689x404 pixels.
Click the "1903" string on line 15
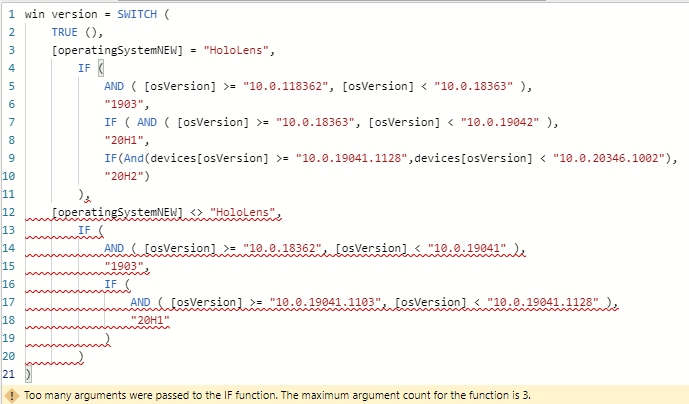click(124, 267)
